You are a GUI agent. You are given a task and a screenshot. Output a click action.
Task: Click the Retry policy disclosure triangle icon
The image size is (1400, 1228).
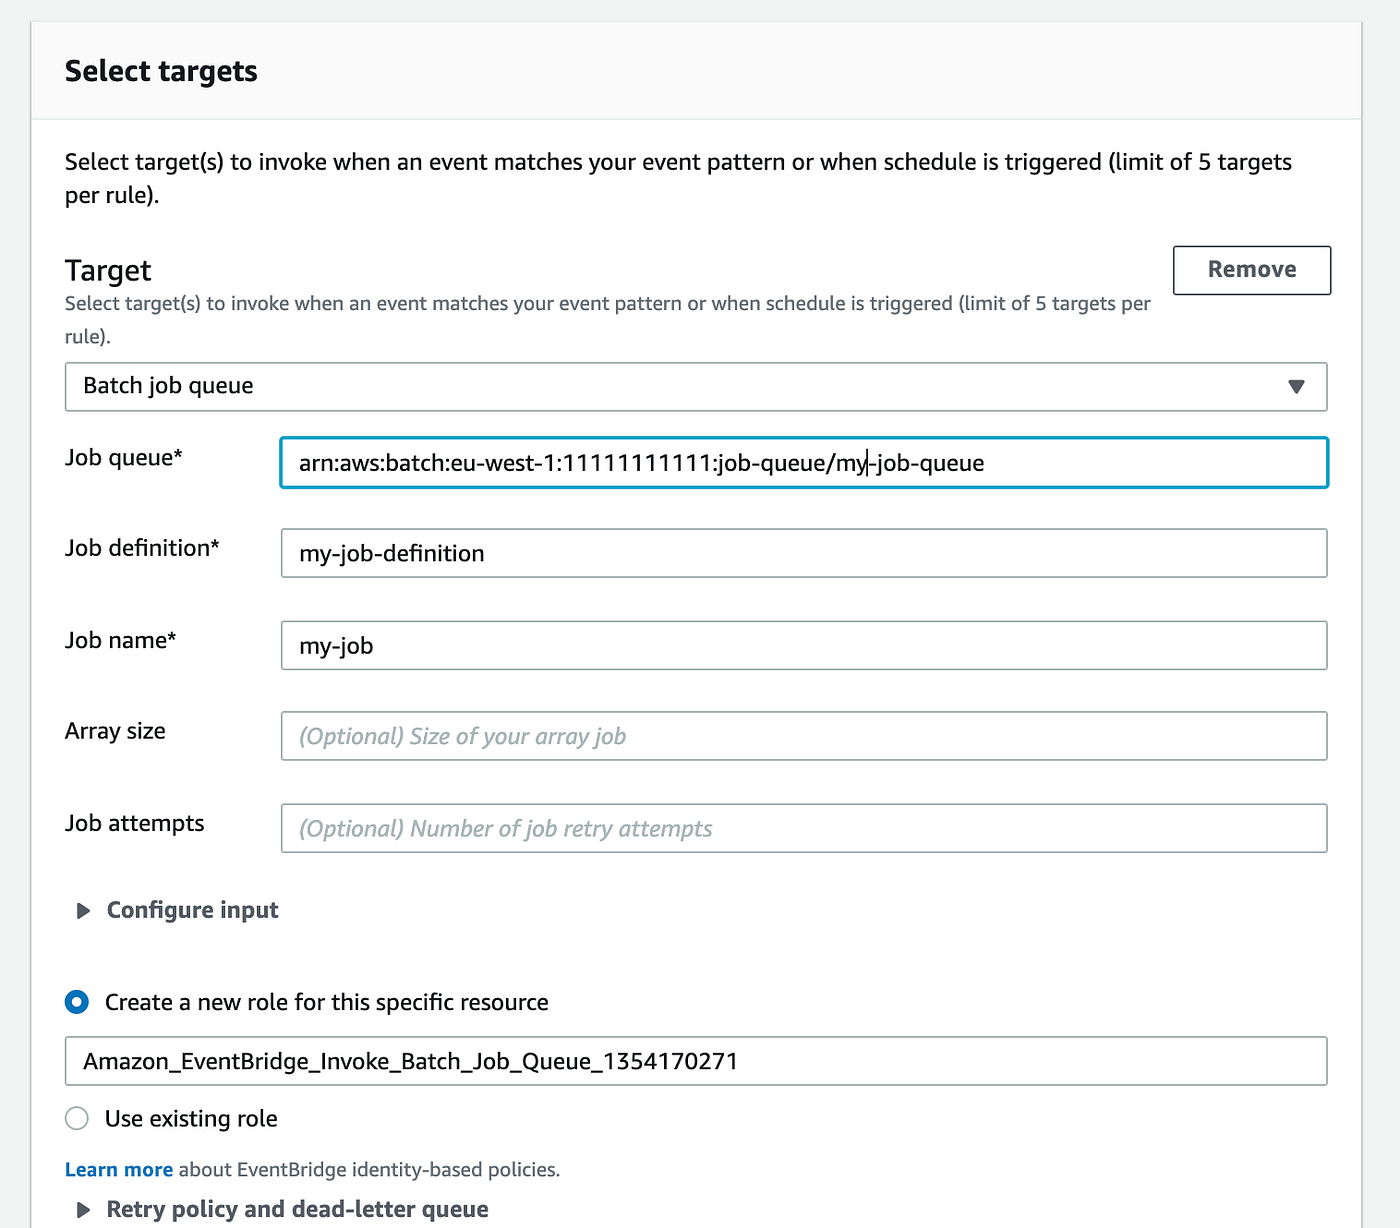[84, 1210]
